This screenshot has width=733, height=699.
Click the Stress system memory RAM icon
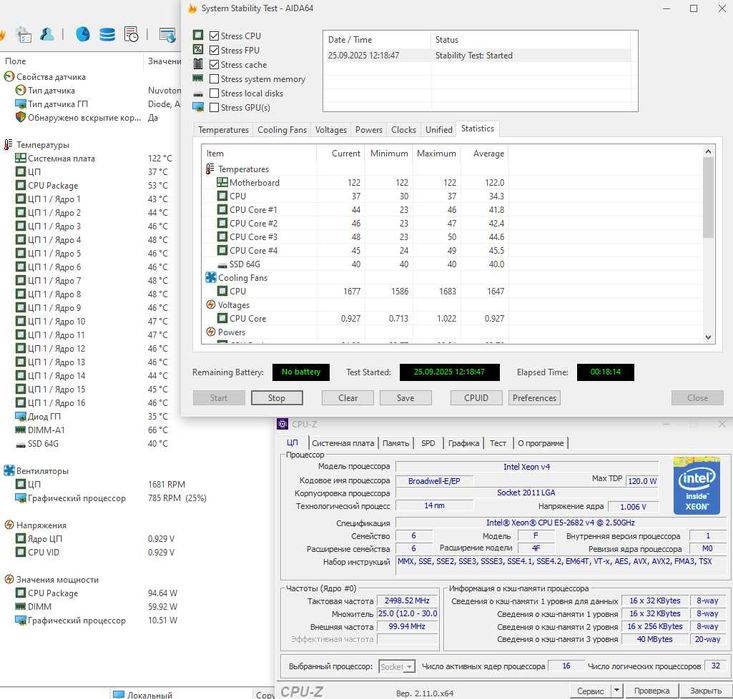pos(198,78)
